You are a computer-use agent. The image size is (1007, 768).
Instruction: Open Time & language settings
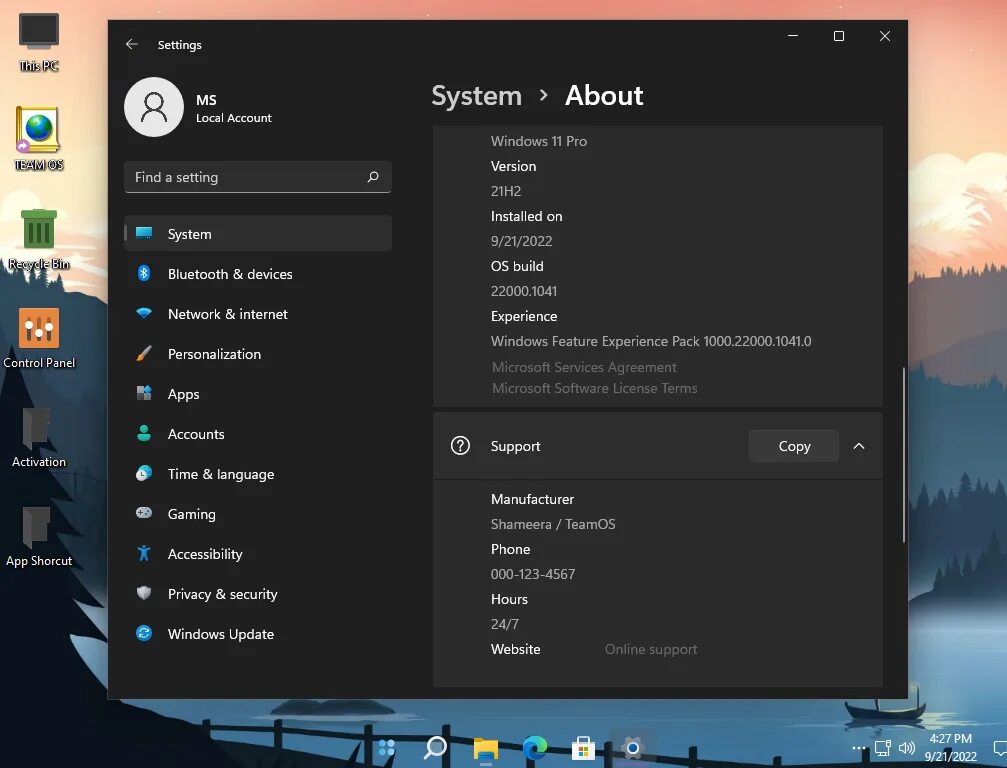[x=258, y=474]
